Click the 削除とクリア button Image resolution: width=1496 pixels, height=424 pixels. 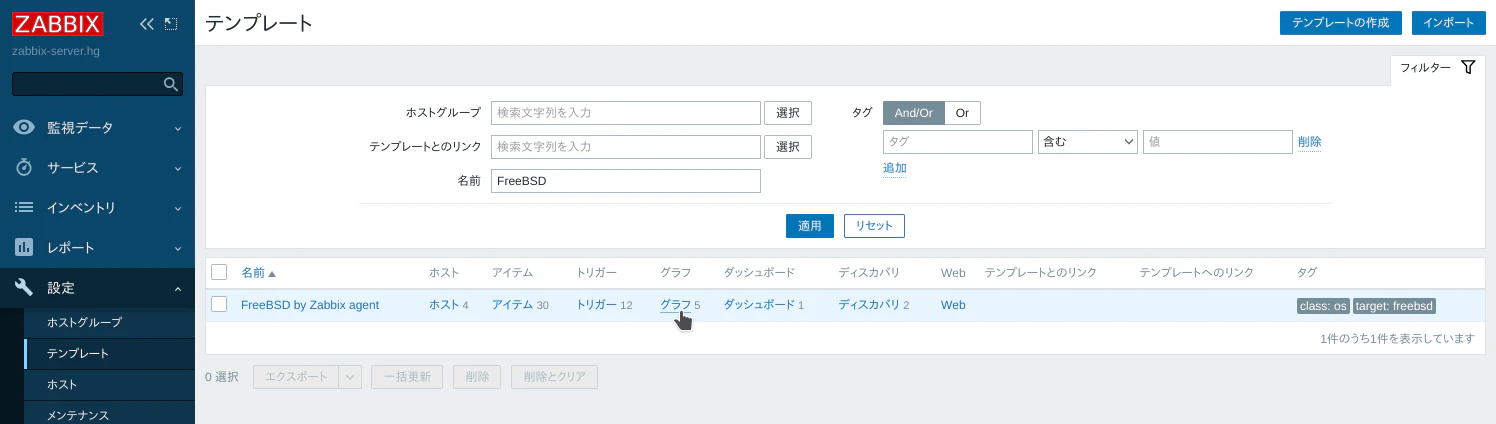tap(555, 377)
